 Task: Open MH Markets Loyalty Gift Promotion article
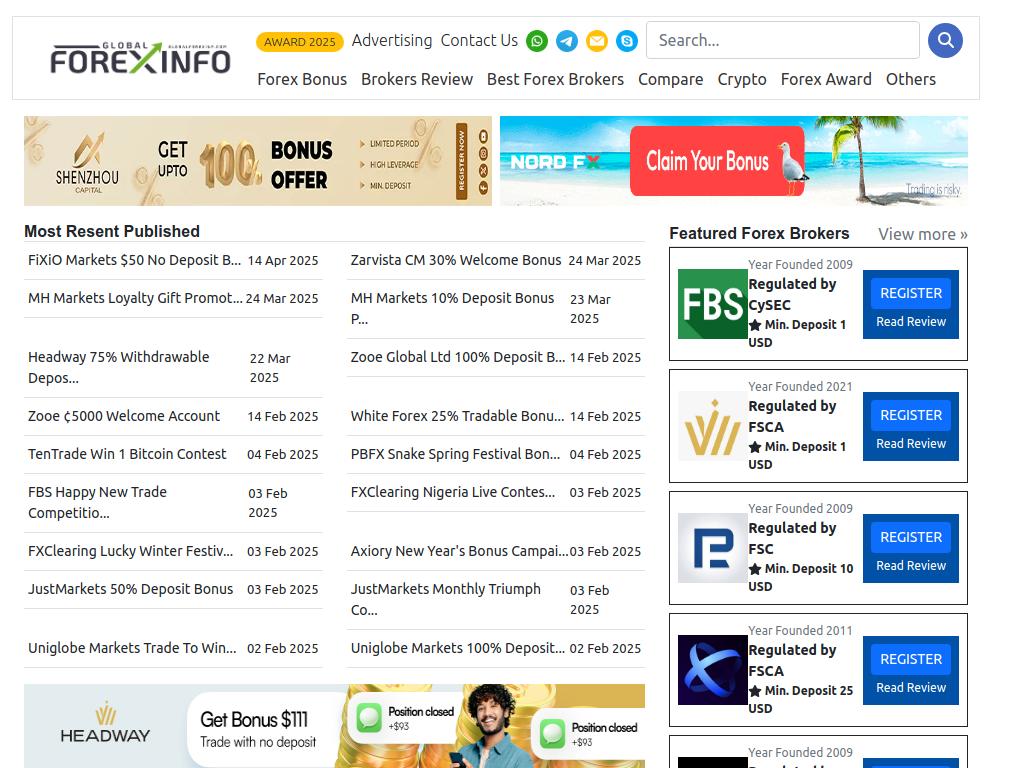pos(135,298)
